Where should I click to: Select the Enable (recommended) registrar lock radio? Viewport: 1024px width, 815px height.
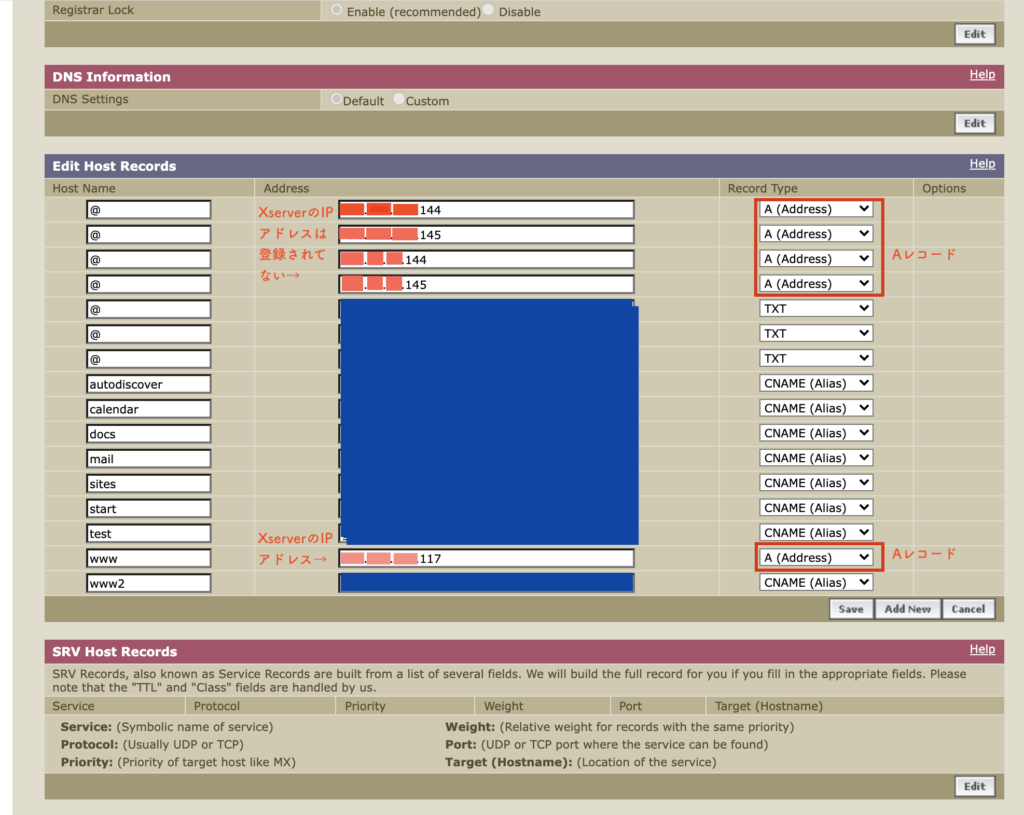(336, 10)
